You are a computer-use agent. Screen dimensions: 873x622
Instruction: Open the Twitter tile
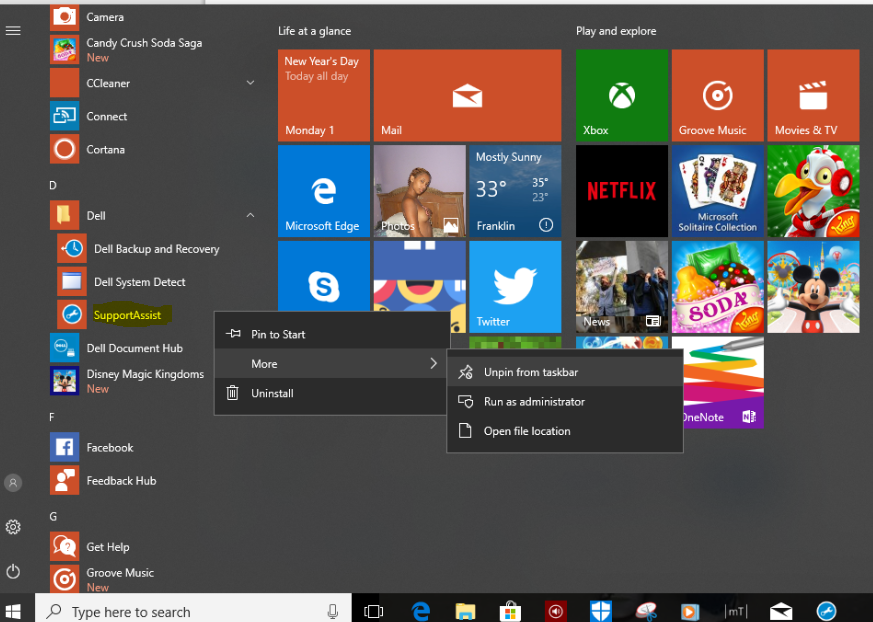tap(515, 287)
